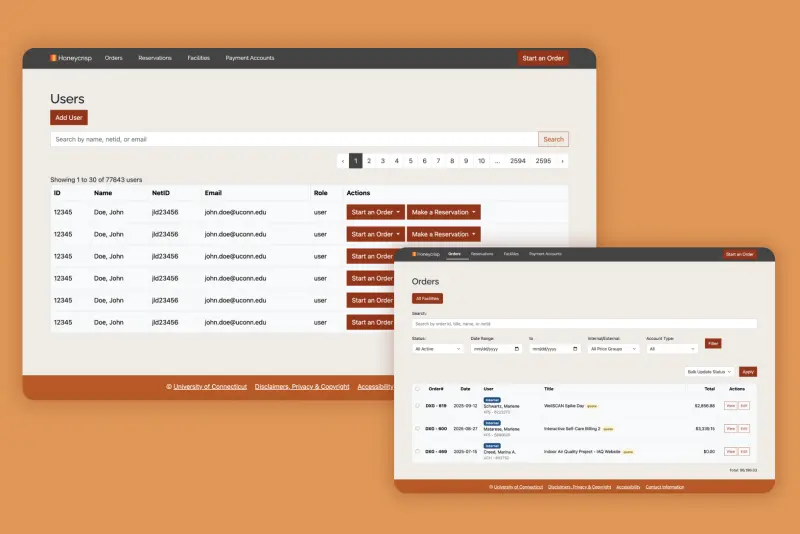Open Make a Reservation dropdown in first user row
Image resolution: width=800 pixels, height=534 pixels.
[444, 212]
